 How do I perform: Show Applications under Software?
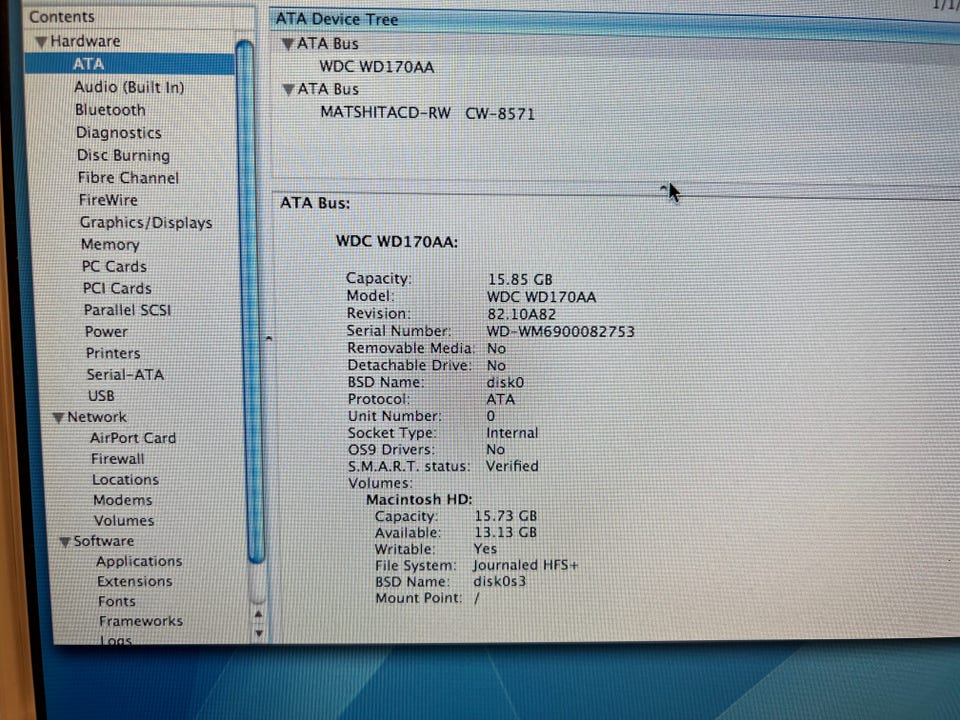[139, 561]
